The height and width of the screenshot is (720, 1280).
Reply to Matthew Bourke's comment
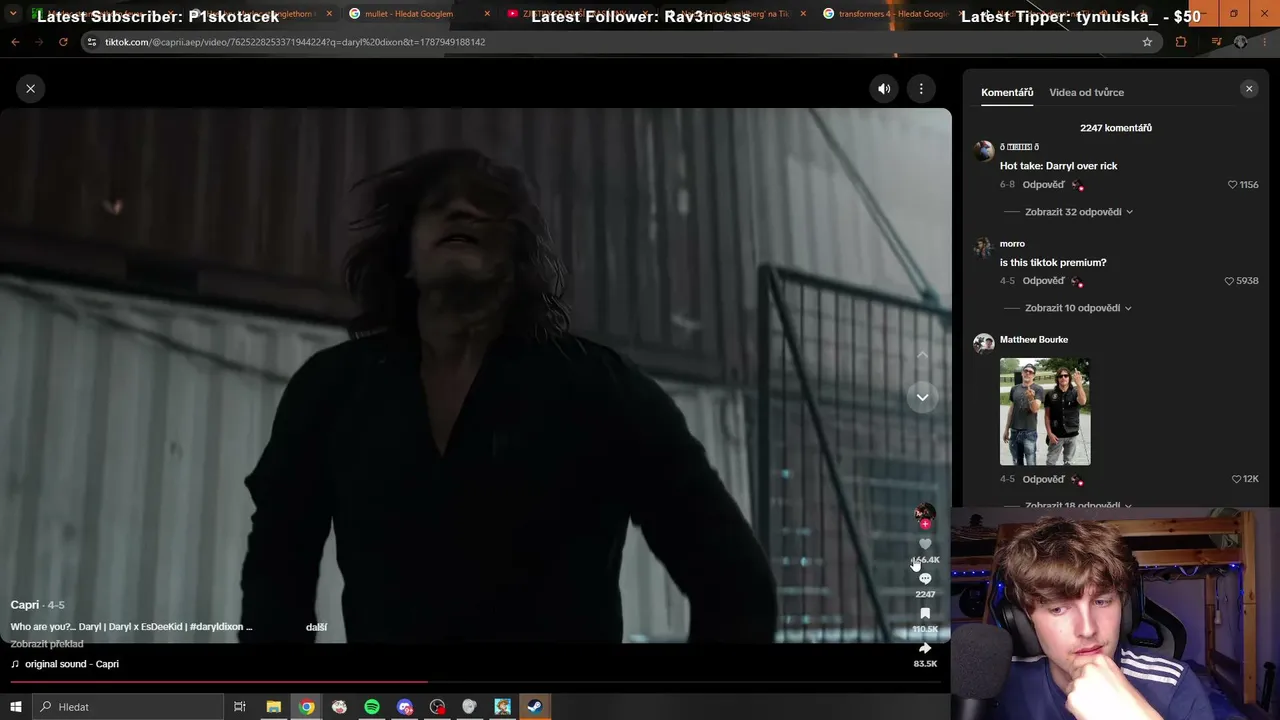[x=1043, y=479]
